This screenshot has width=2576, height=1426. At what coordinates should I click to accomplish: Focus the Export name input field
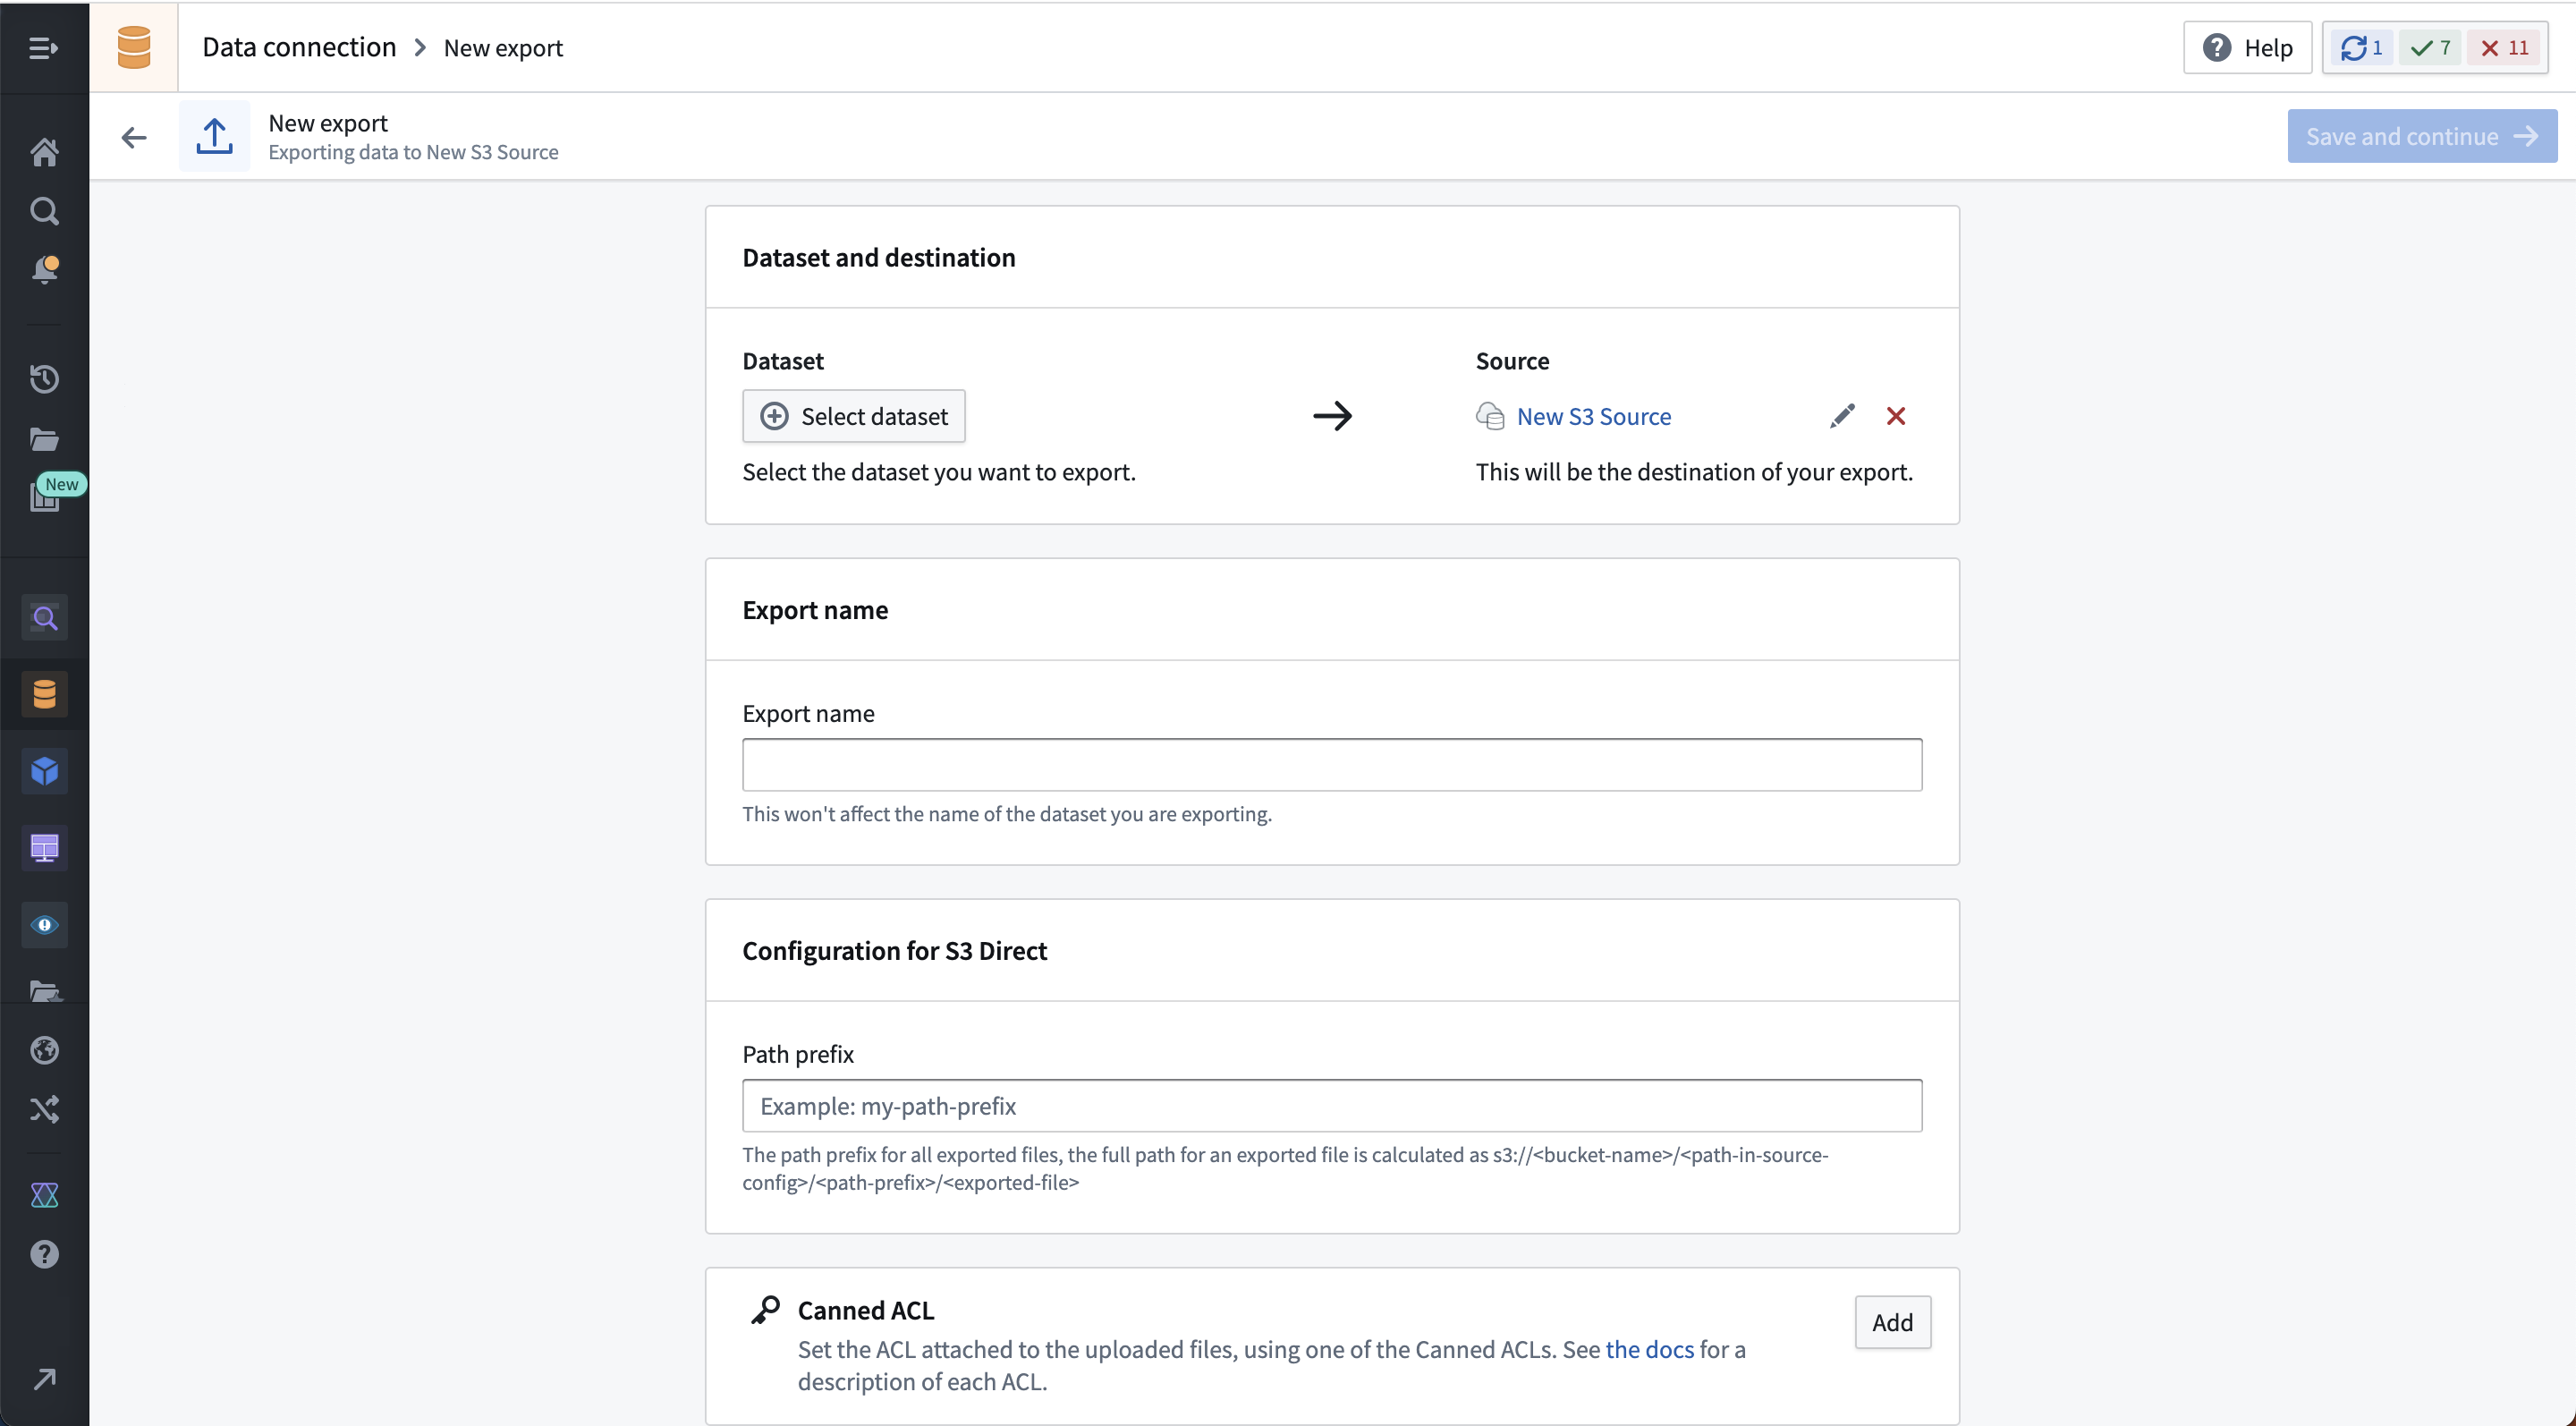coord(1332,765)
